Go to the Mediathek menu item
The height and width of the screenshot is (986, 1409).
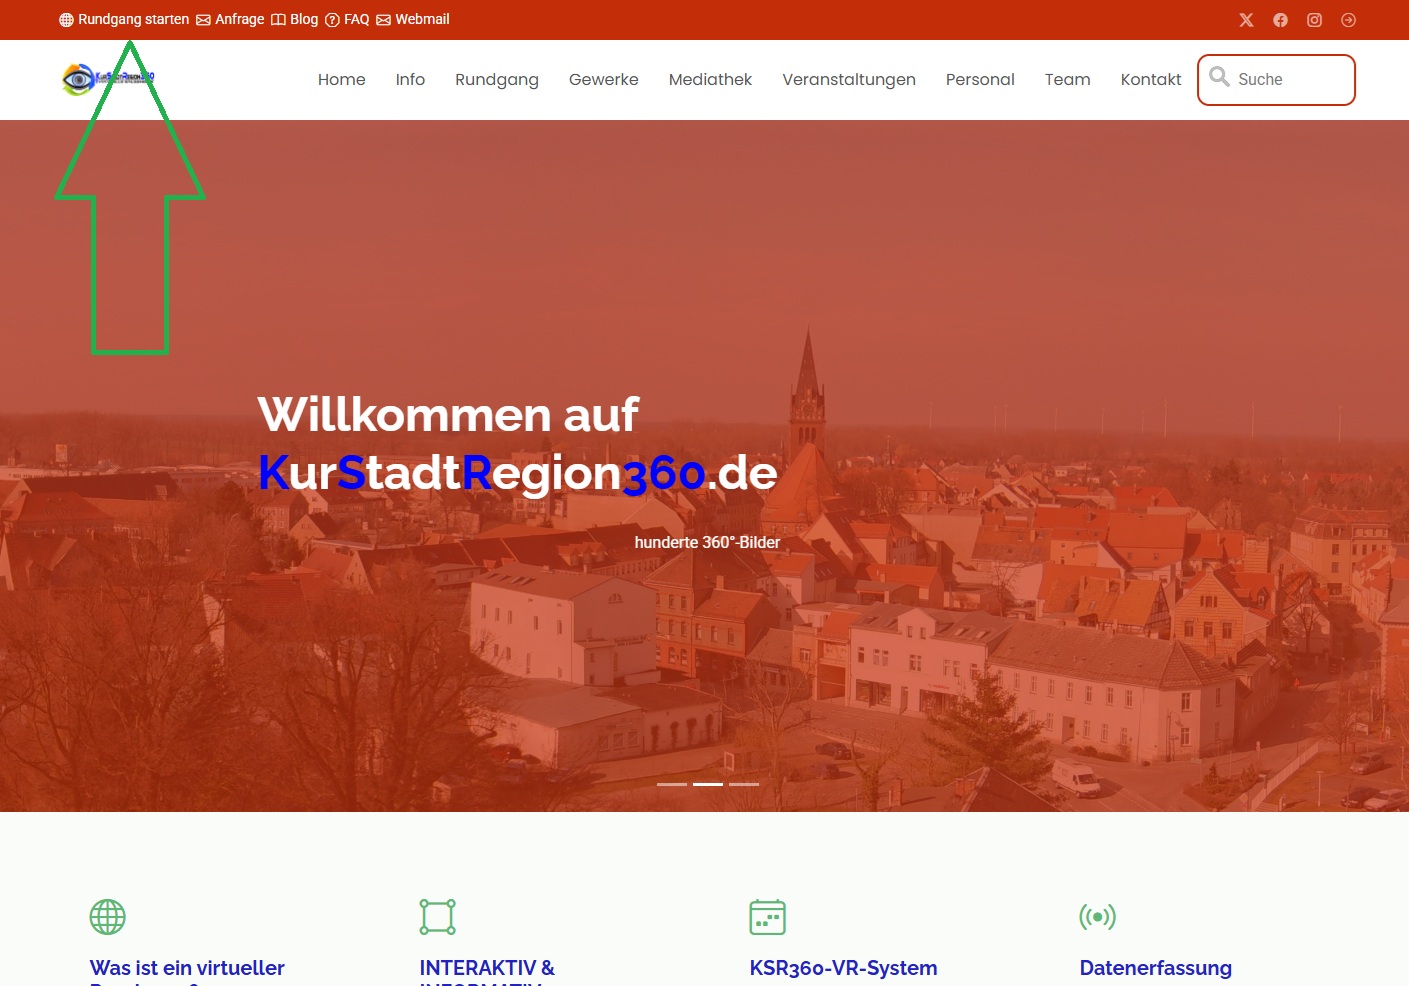[x=710, y=80]
